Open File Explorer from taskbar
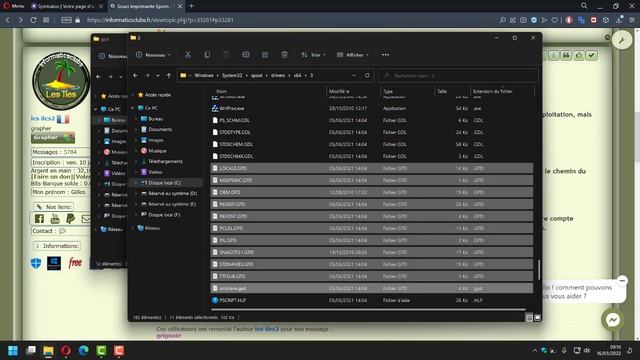This screenshot has width=640, height=360. [48, 351]
